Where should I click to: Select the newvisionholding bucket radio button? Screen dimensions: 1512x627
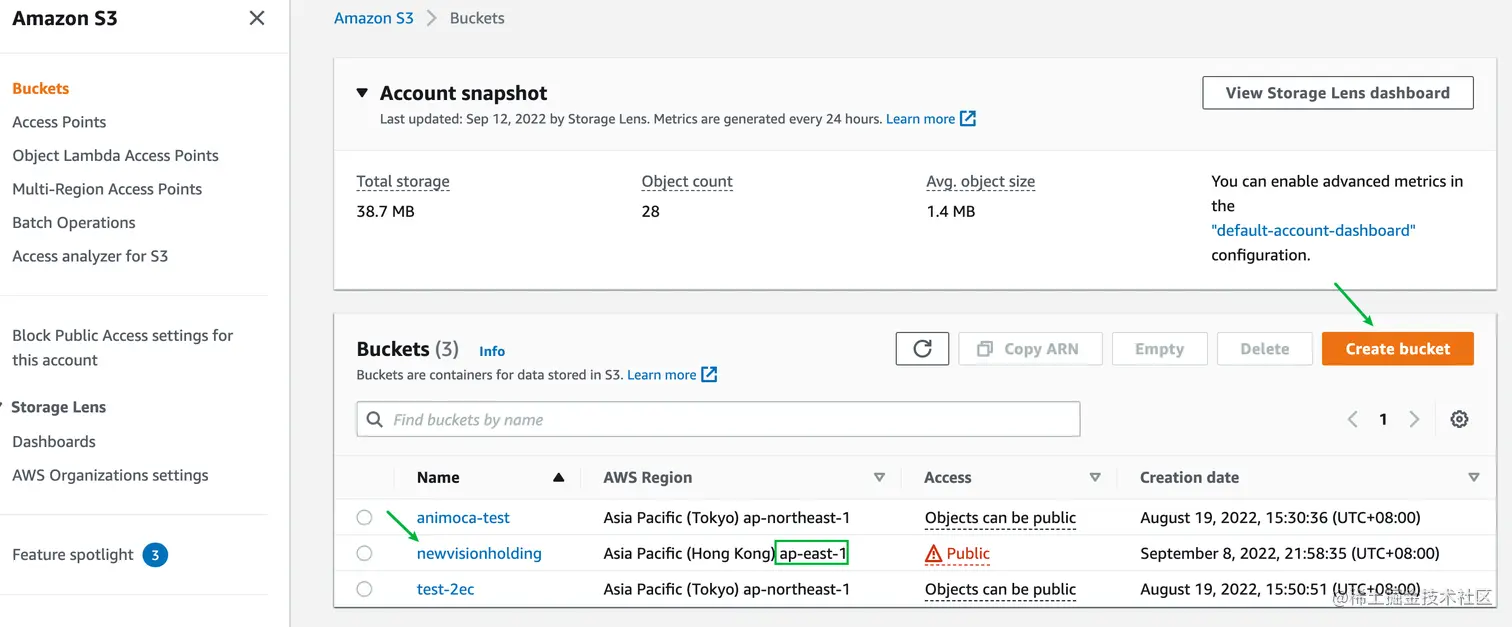(x=364, y=554)
